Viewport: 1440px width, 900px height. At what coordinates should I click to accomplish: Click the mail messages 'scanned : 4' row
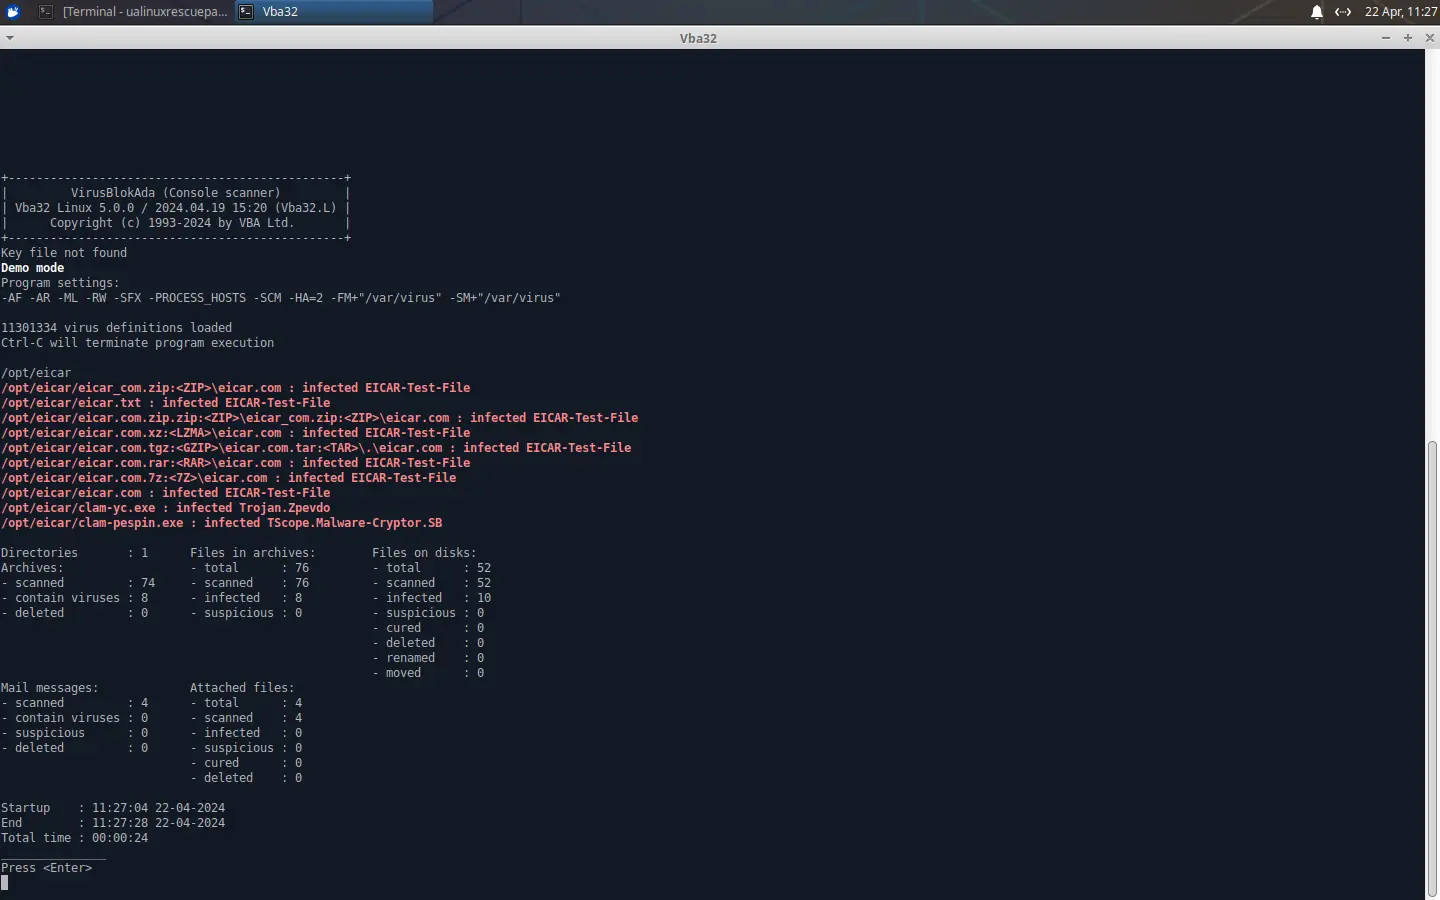tap(75, 703)
